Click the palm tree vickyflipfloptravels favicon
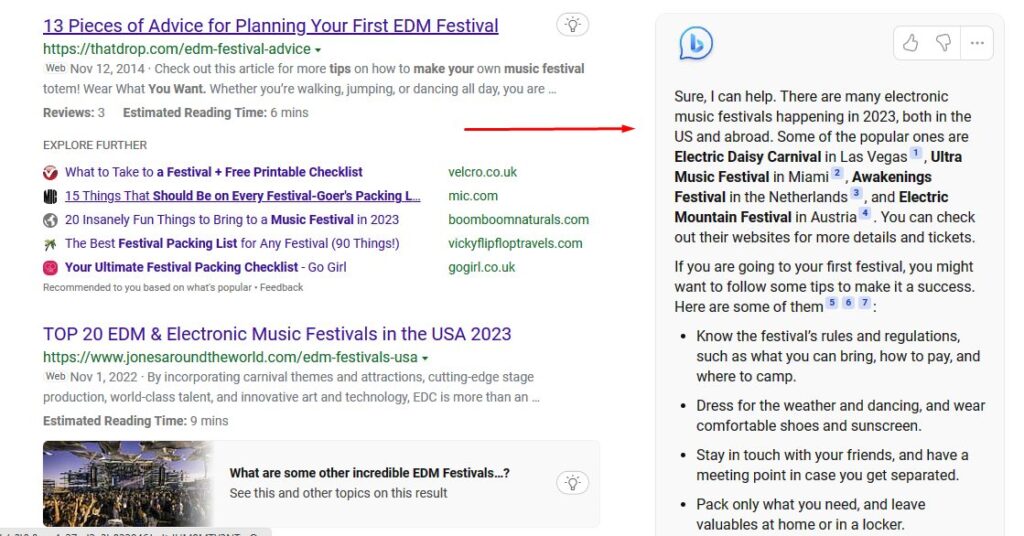 tap(50, 244)
